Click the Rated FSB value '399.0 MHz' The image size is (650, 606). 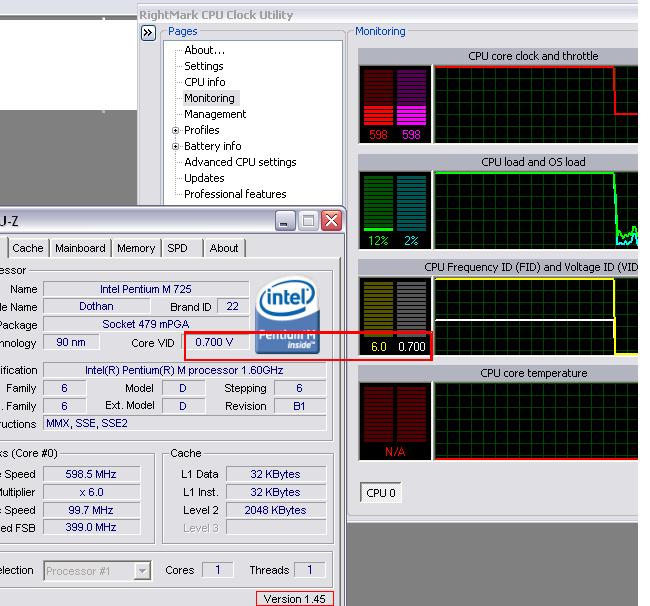point(91,527)
